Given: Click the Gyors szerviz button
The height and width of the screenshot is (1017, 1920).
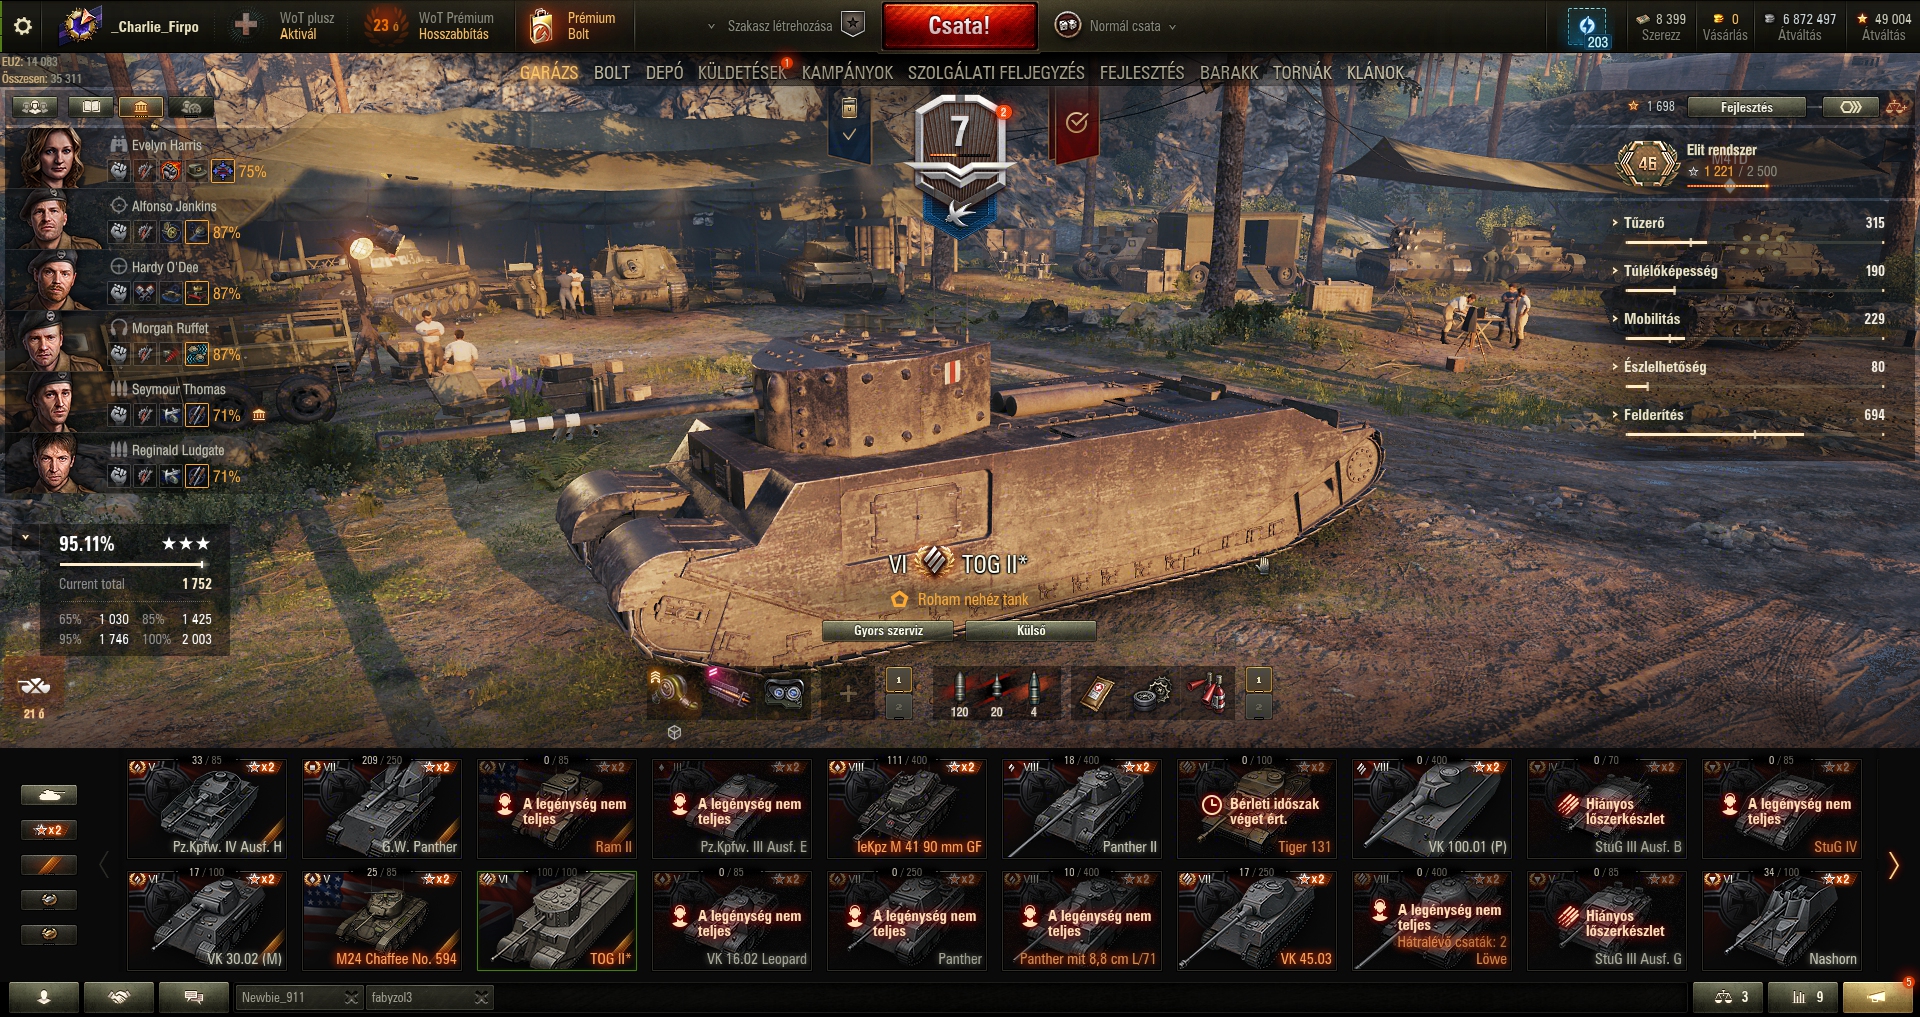Looking at the screenshot, I should point(888,631).
